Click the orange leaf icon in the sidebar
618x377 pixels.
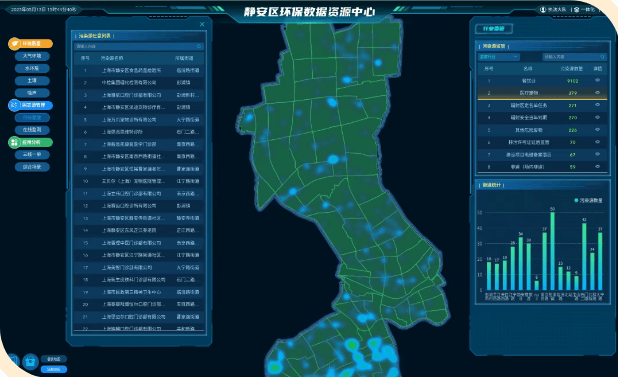click(x=14, y=43)
